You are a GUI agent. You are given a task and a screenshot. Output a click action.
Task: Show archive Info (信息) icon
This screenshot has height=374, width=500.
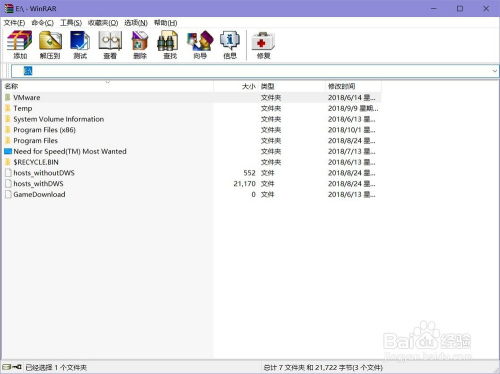[x=230, y=45]
